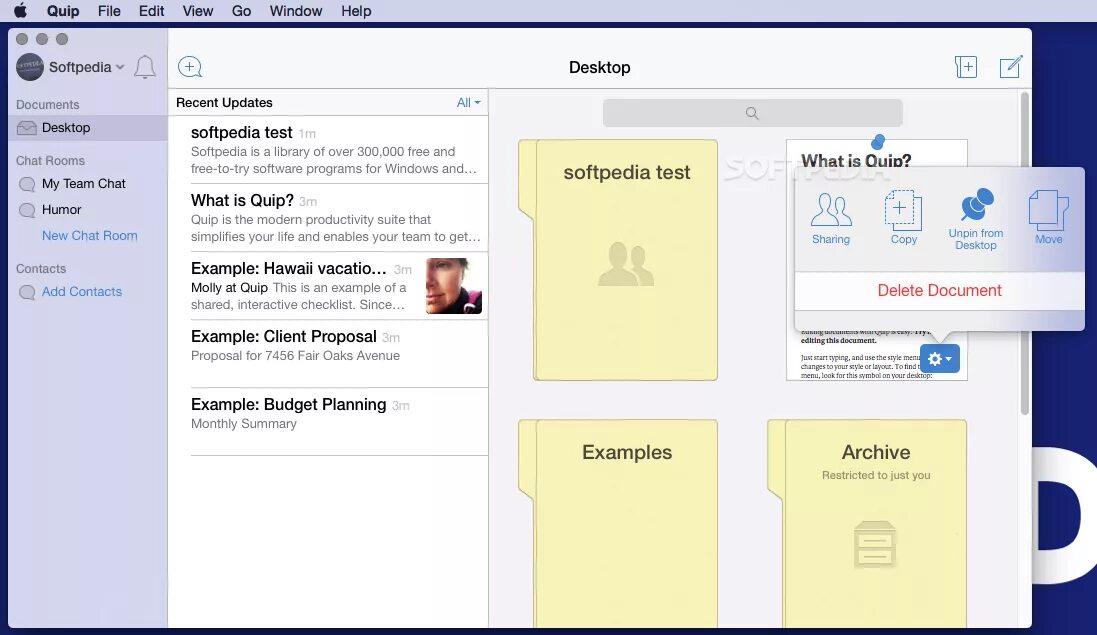This screenshot has width=1097, height=635.
Task: Open Humor chat room
Action: 62,210
